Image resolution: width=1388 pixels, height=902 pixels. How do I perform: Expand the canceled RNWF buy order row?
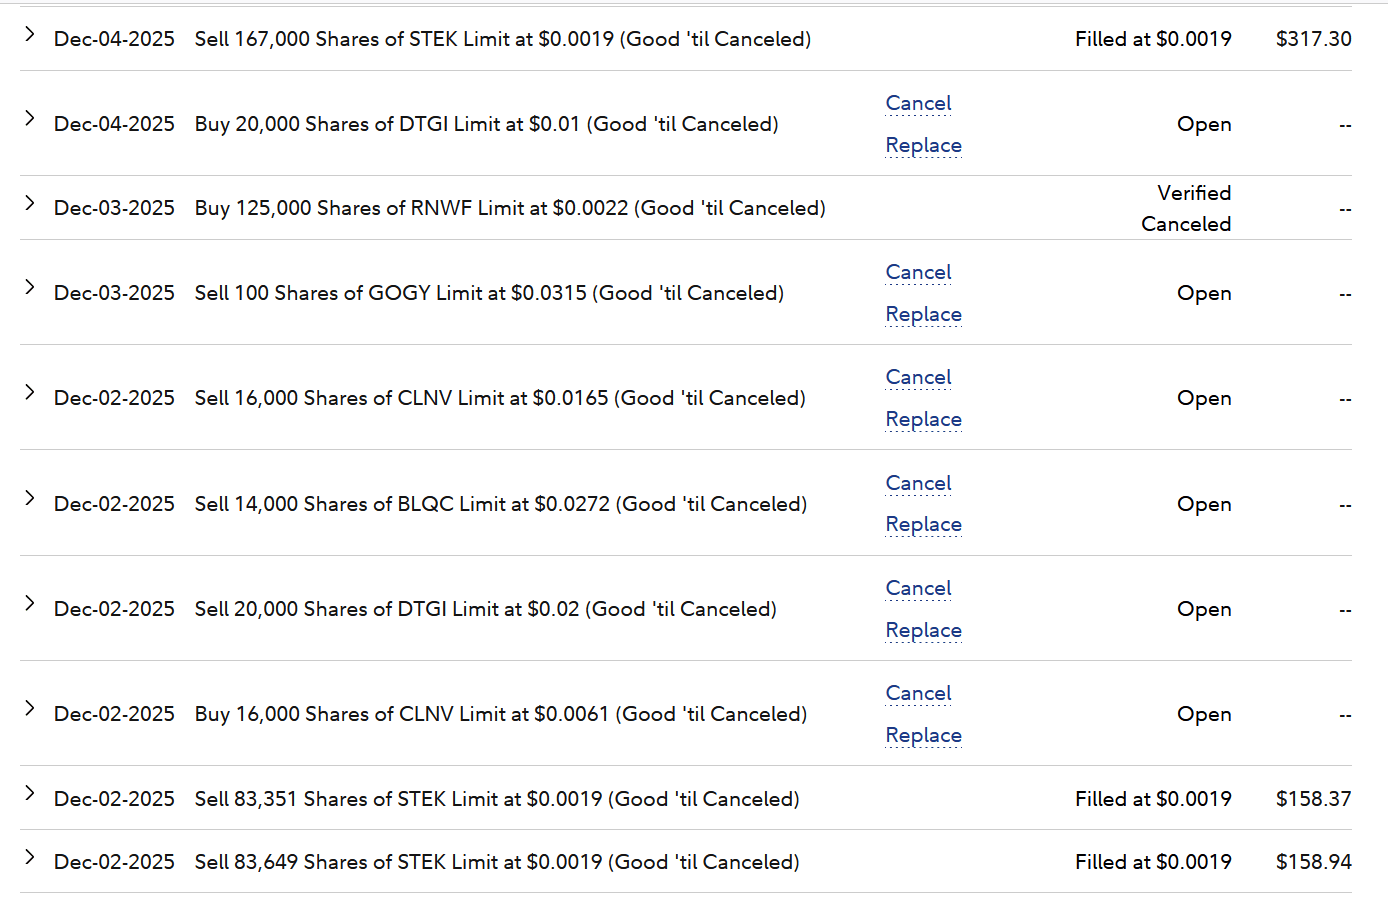point(30,204)
